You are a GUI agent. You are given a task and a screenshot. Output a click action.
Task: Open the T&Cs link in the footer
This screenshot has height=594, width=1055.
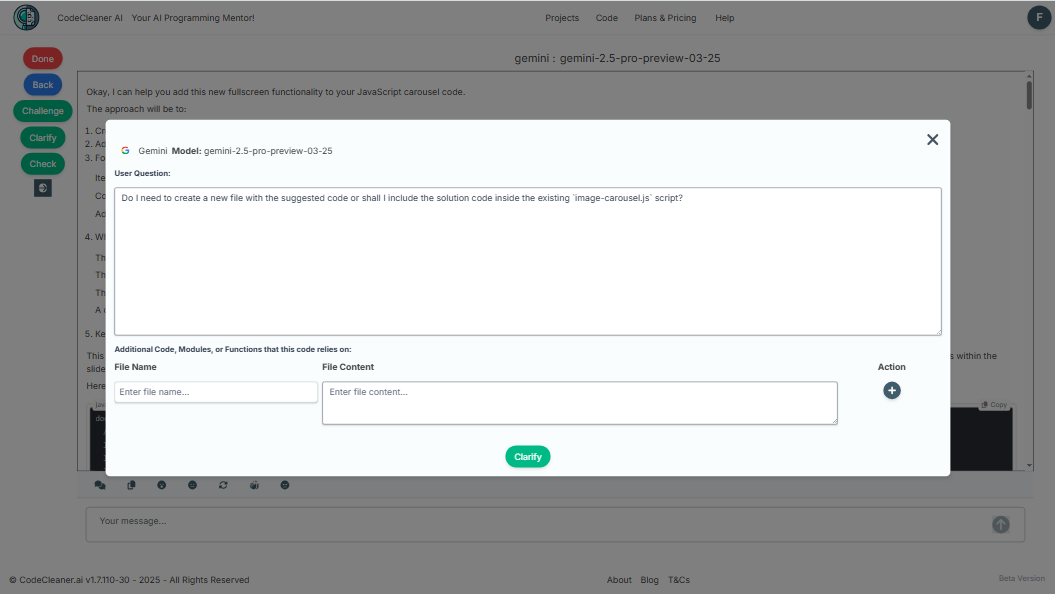tap(678, 580)
